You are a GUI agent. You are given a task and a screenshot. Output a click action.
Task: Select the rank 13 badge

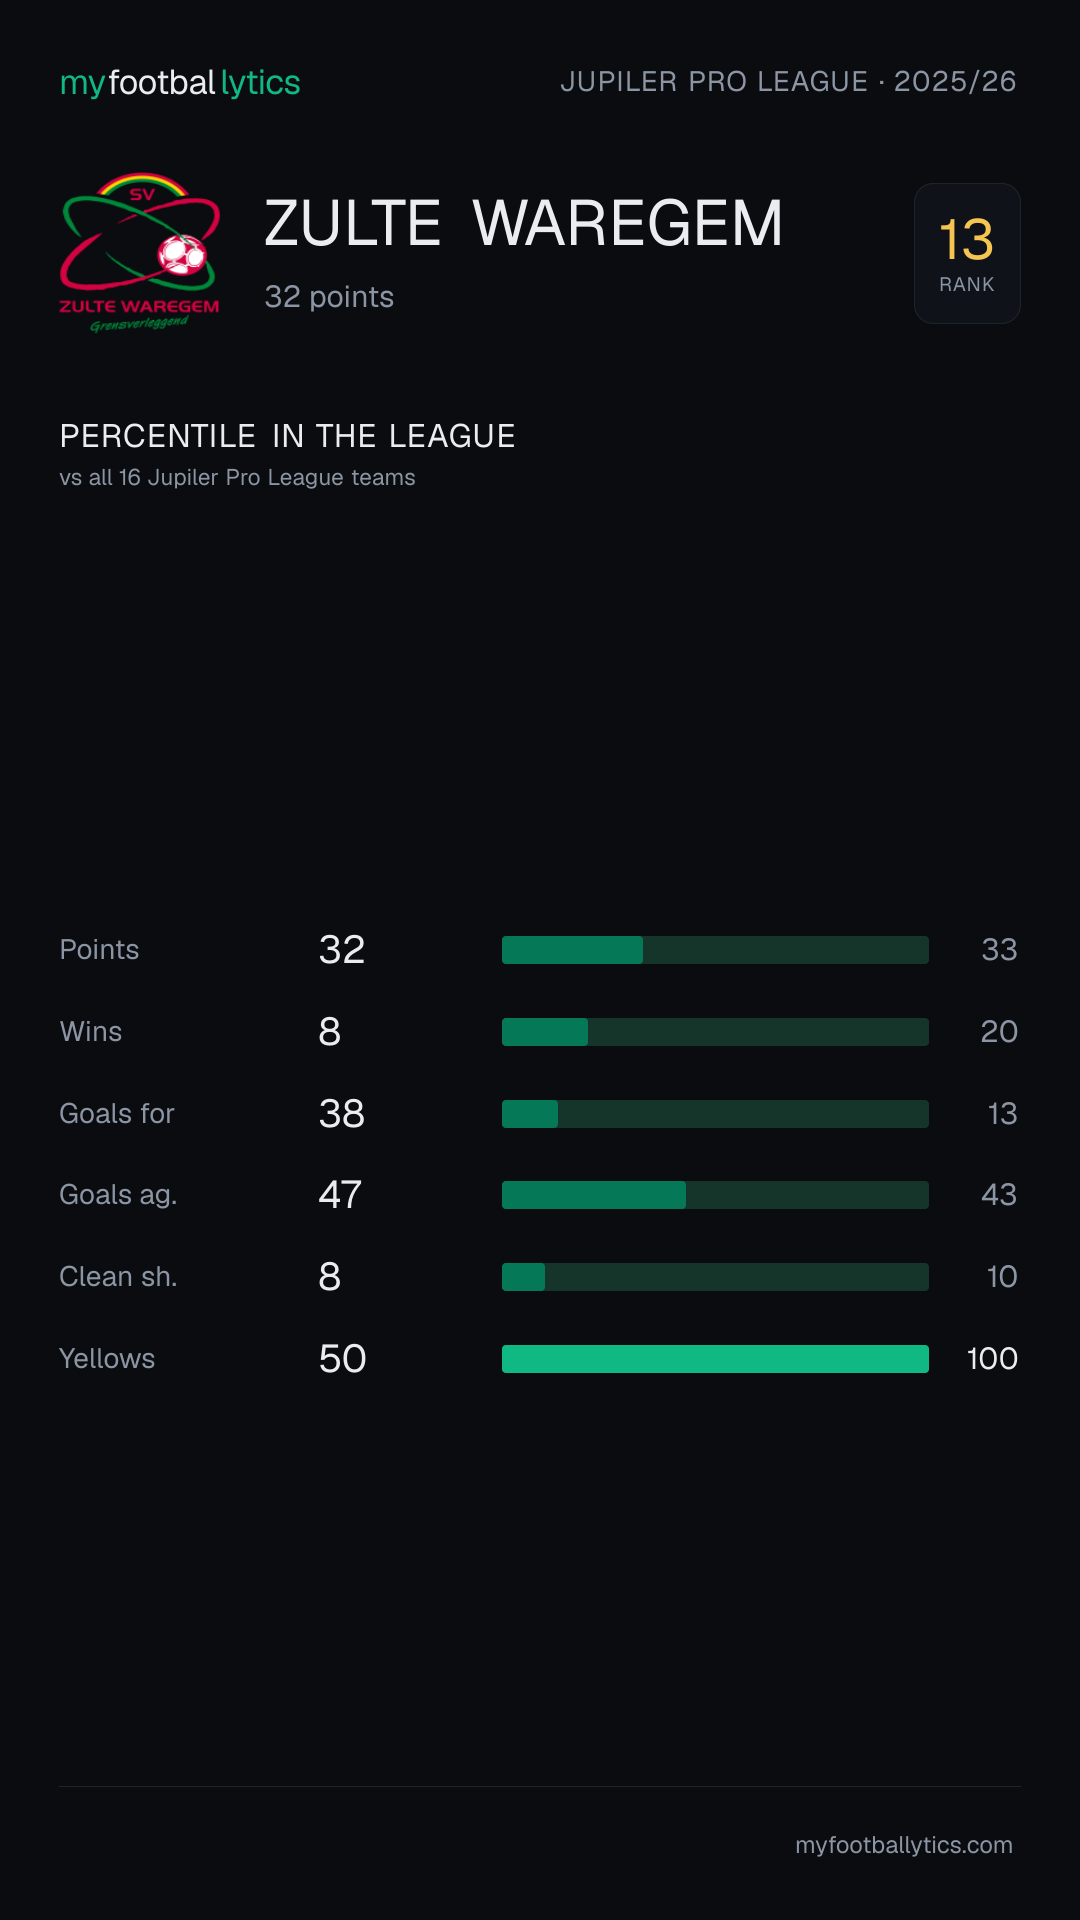[x=967, y=253]
